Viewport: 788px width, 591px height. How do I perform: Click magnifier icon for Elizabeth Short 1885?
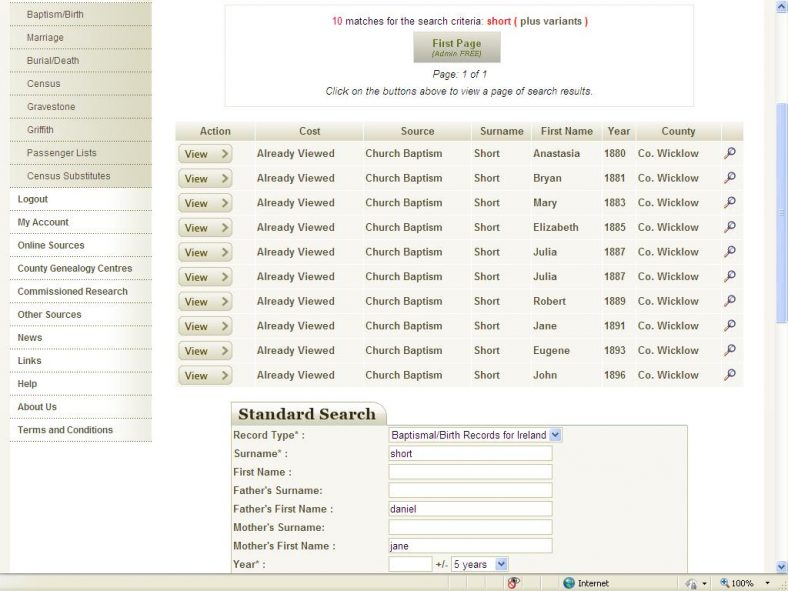click(x=730, y=227)
